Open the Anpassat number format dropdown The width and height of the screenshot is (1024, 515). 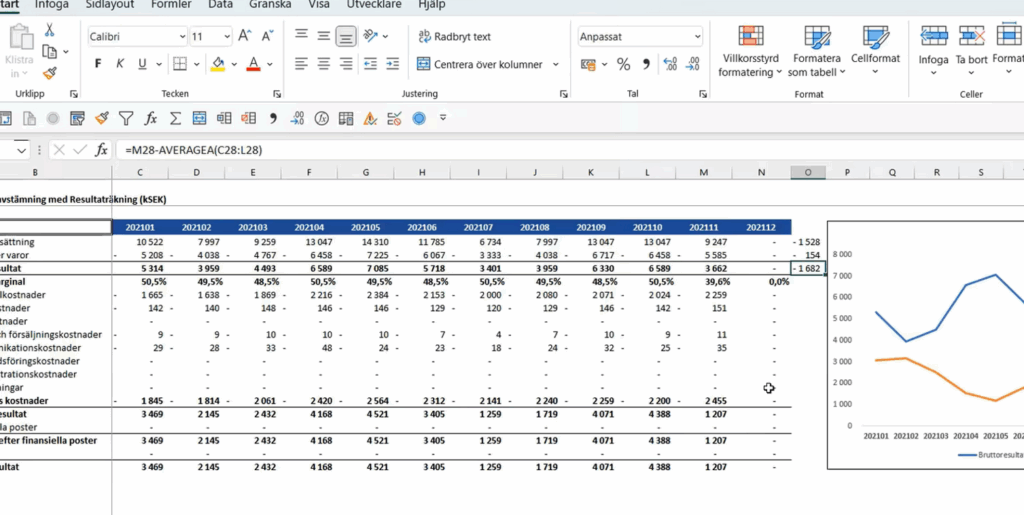(x=640, y=37)
